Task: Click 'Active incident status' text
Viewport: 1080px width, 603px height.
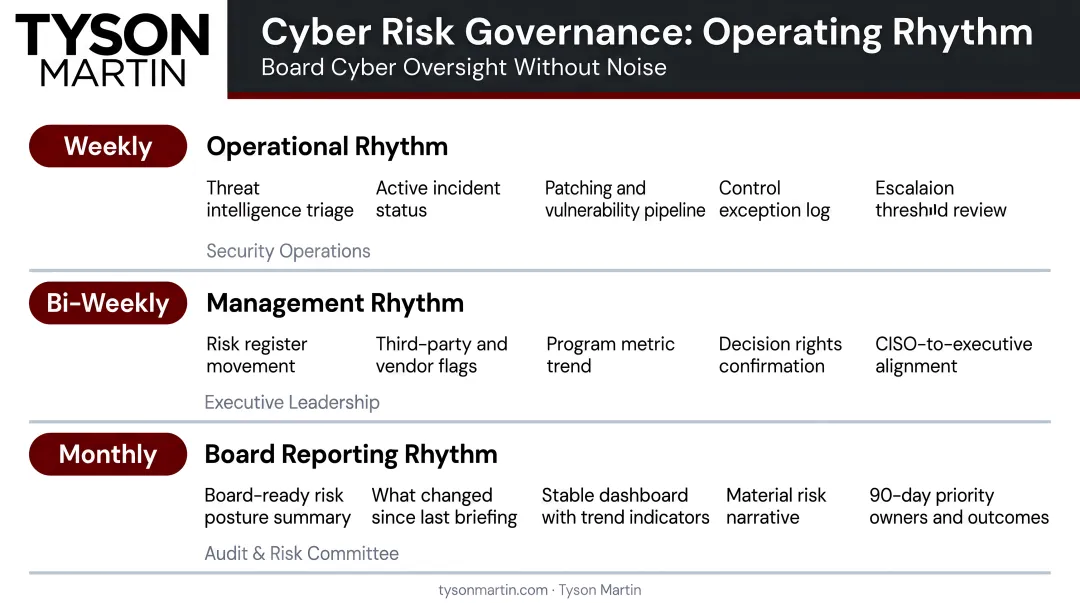Action: tap(437, 199)
